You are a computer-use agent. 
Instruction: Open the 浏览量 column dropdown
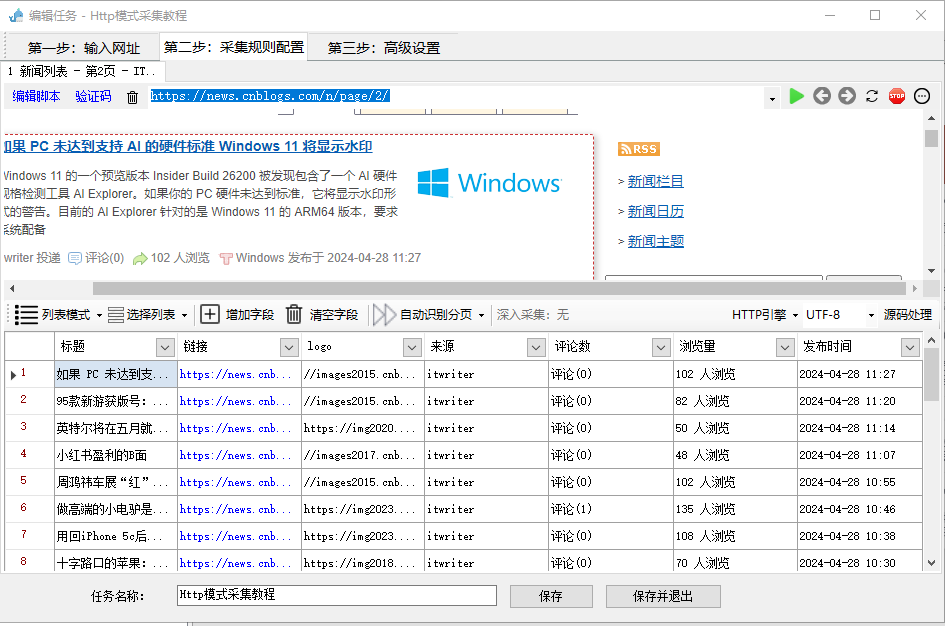click(785, 347)
